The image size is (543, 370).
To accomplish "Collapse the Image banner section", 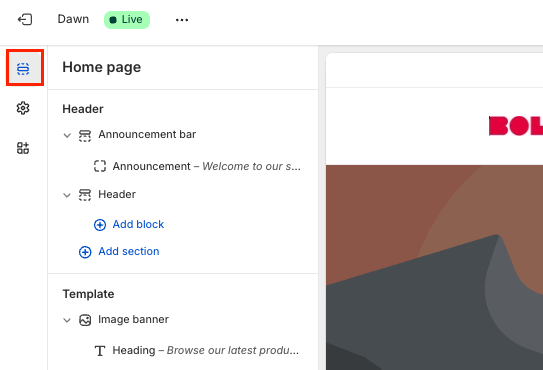I will pyautogui.click(x=67, y=320).
